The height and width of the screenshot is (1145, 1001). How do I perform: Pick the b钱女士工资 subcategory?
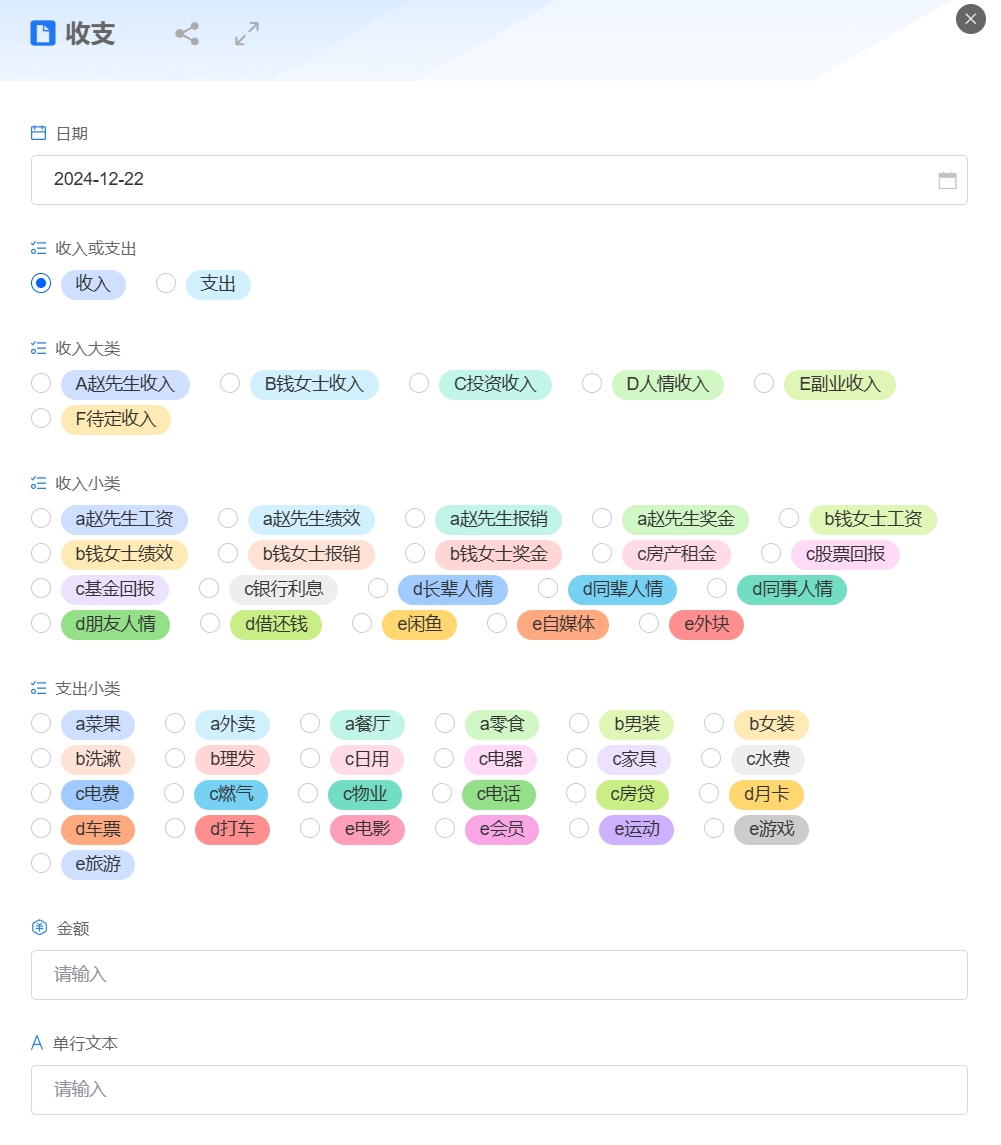(x=789, y=519)
